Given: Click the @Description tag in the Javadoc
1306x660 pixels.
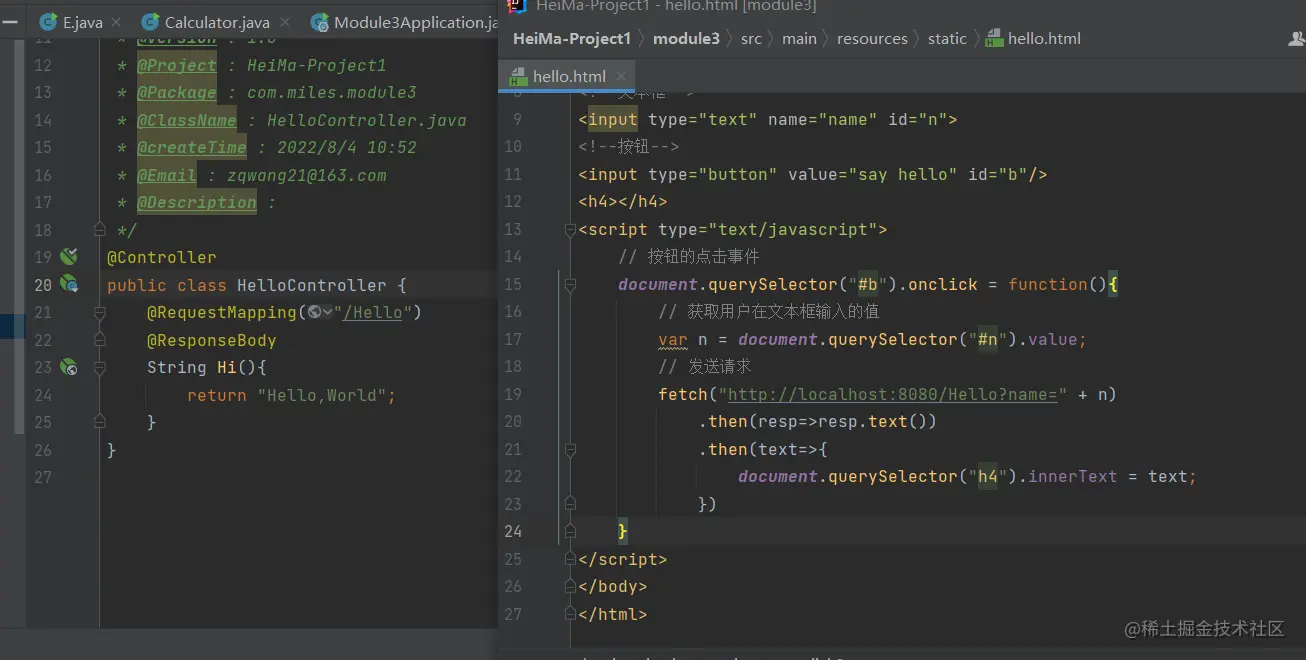Looking at the screenshot, I should coord(197,202).
